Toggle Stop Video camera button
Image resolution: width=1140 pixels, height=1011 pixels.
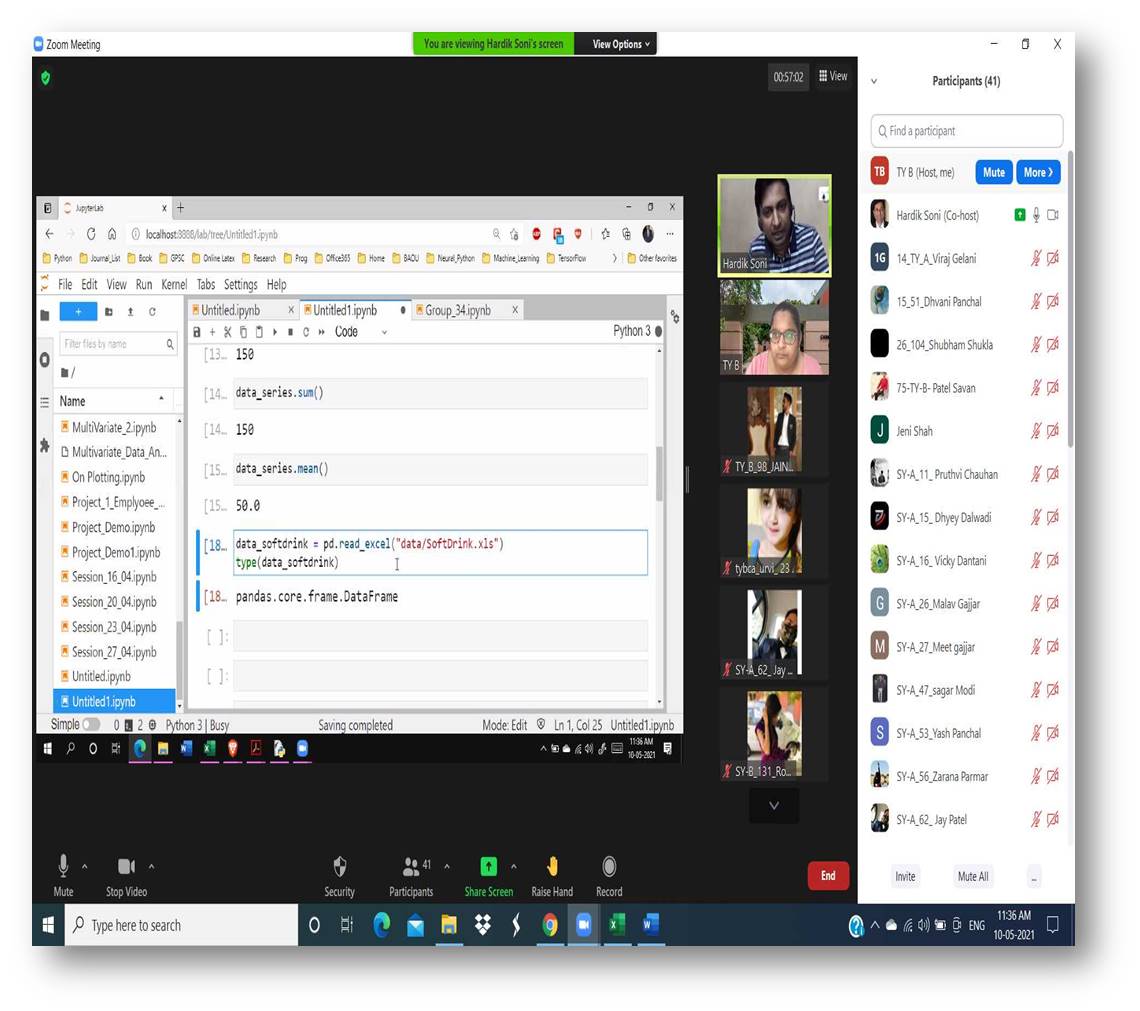pyautogui.click(x=126, y=866)
